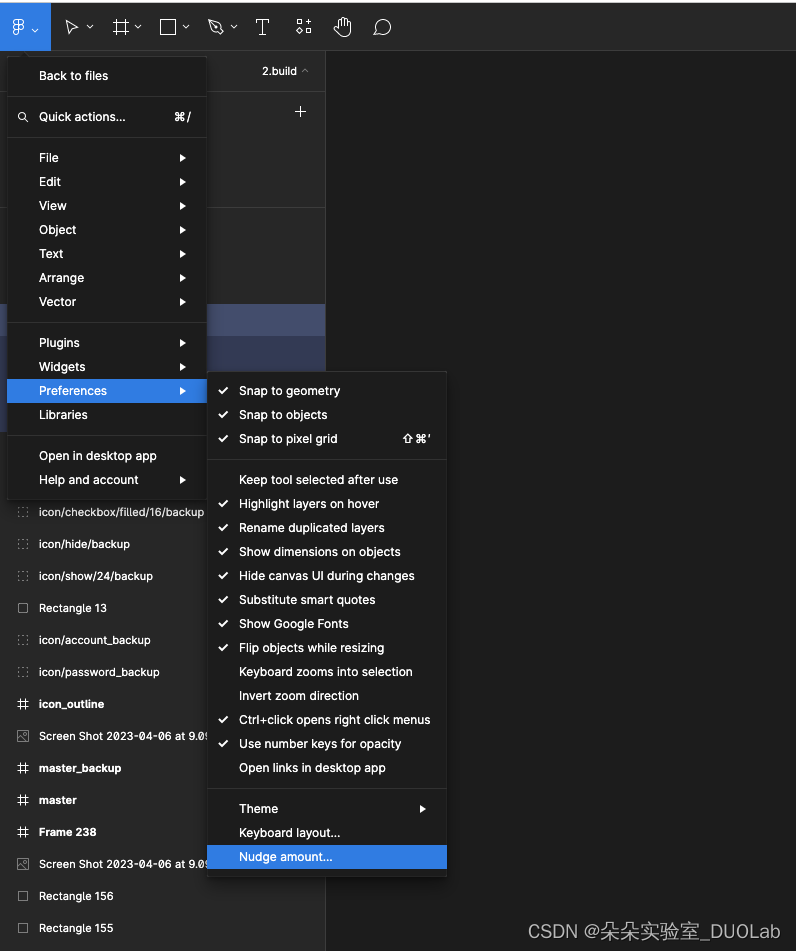The width and height of the screenshot is (796, 951).
Task: Enable Invert zoom direction
Action: (298, 695)
